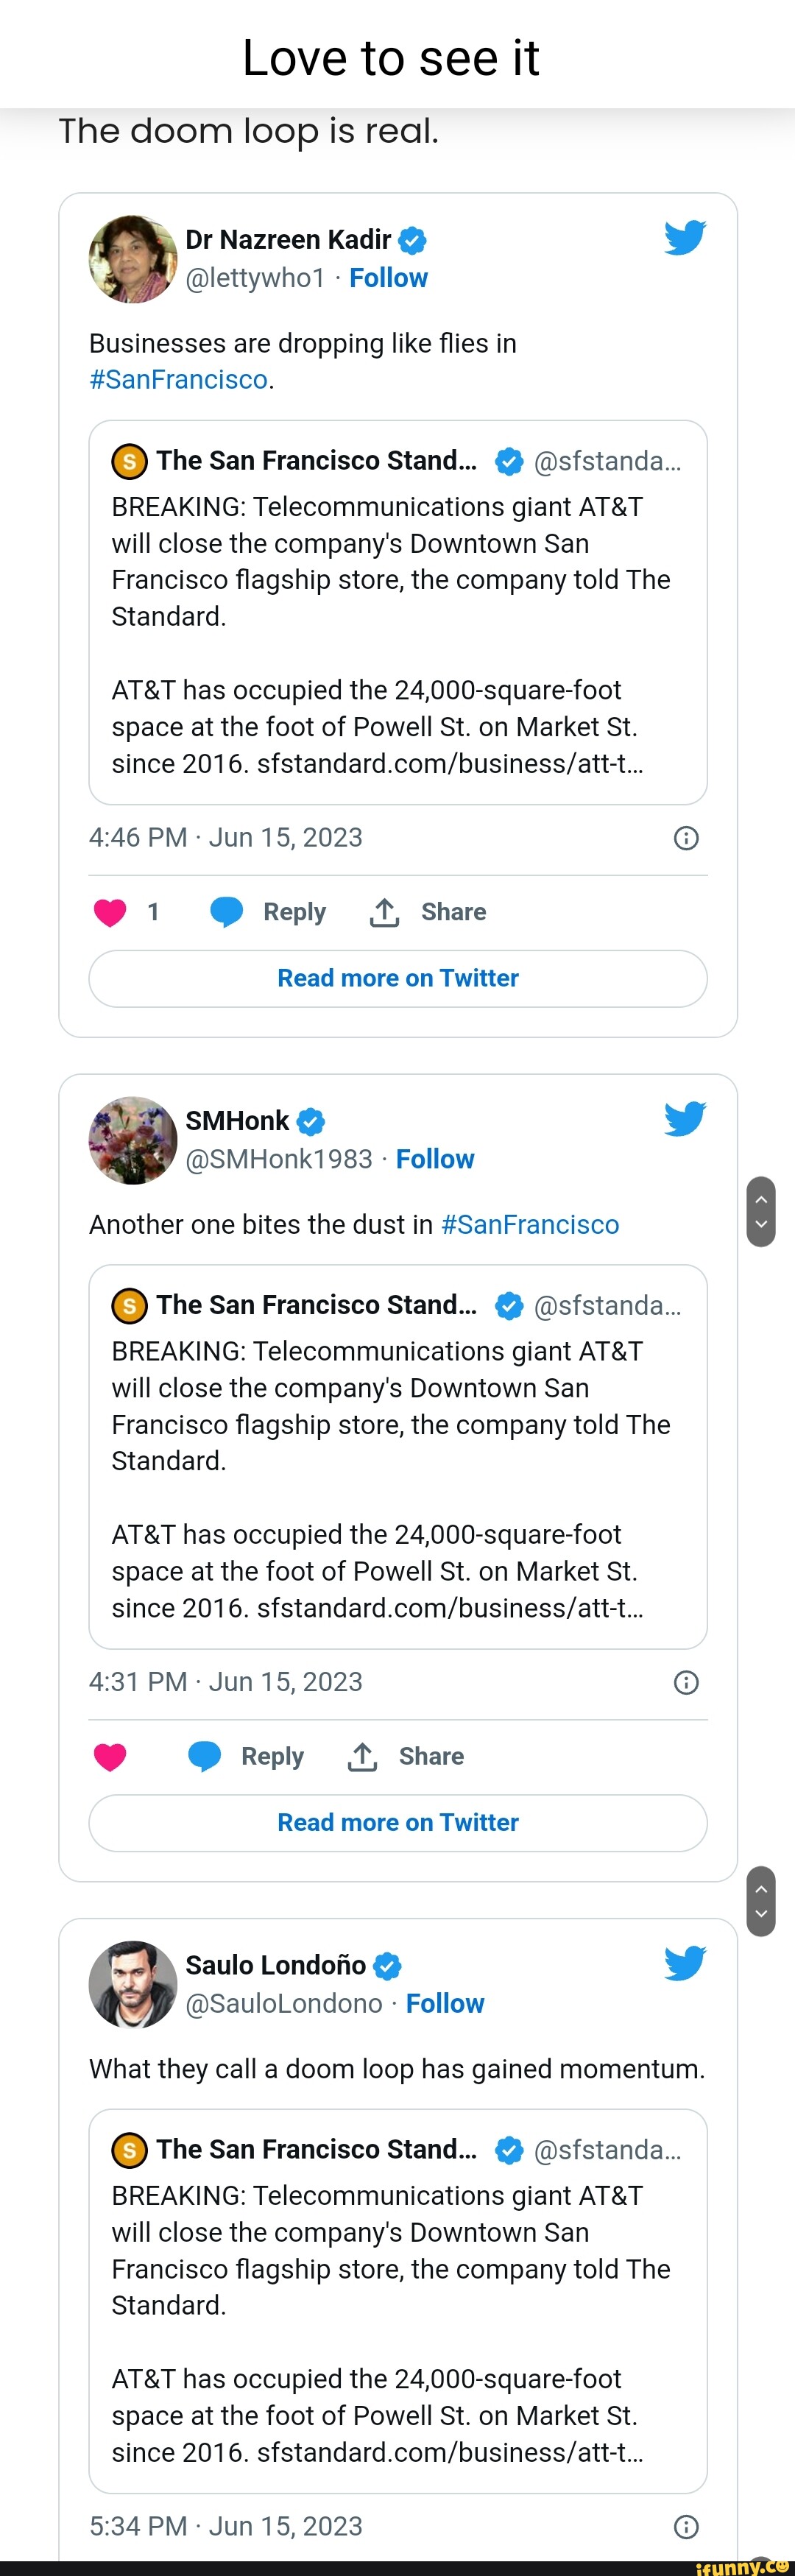
Task: Follow the @SauloLondono account
Action: pyautogui.click(x=445, y=2003)
